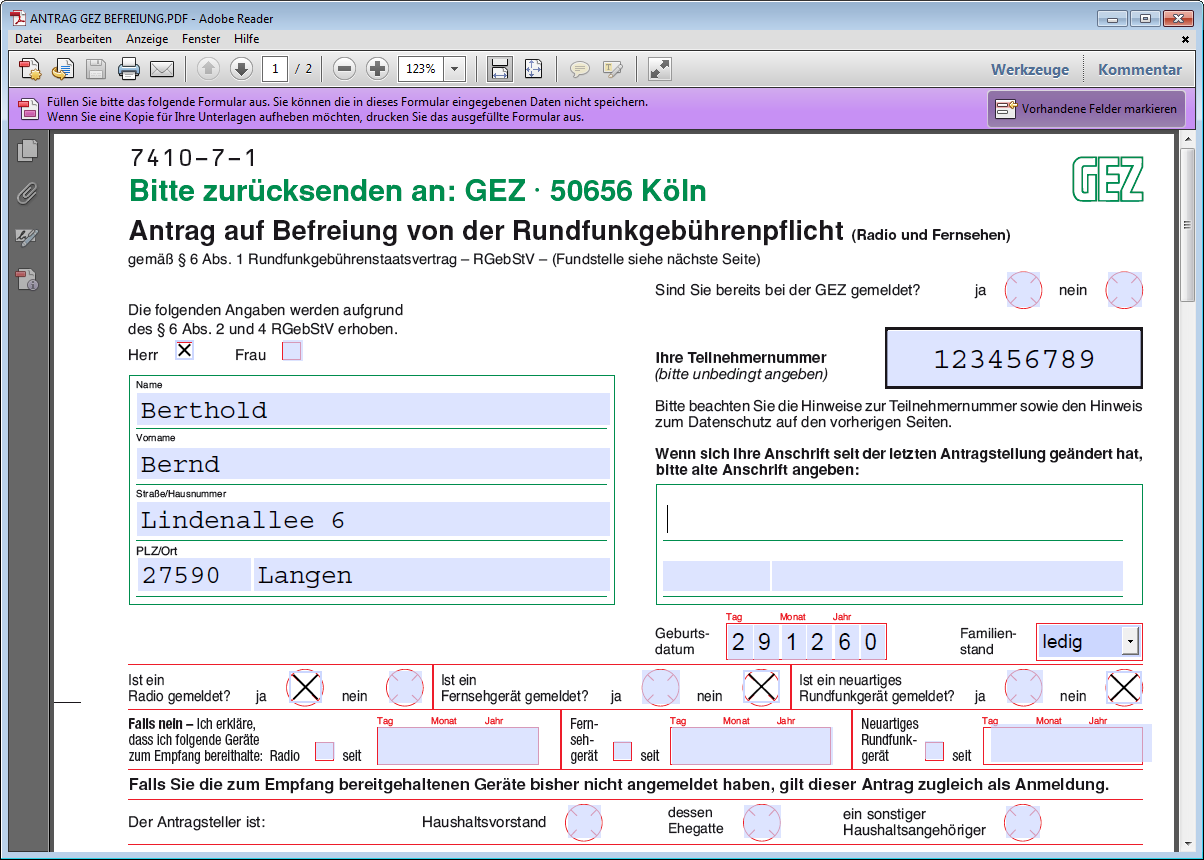
Task: Select ja for Radio gemeldet
Action: coord(305,688)
